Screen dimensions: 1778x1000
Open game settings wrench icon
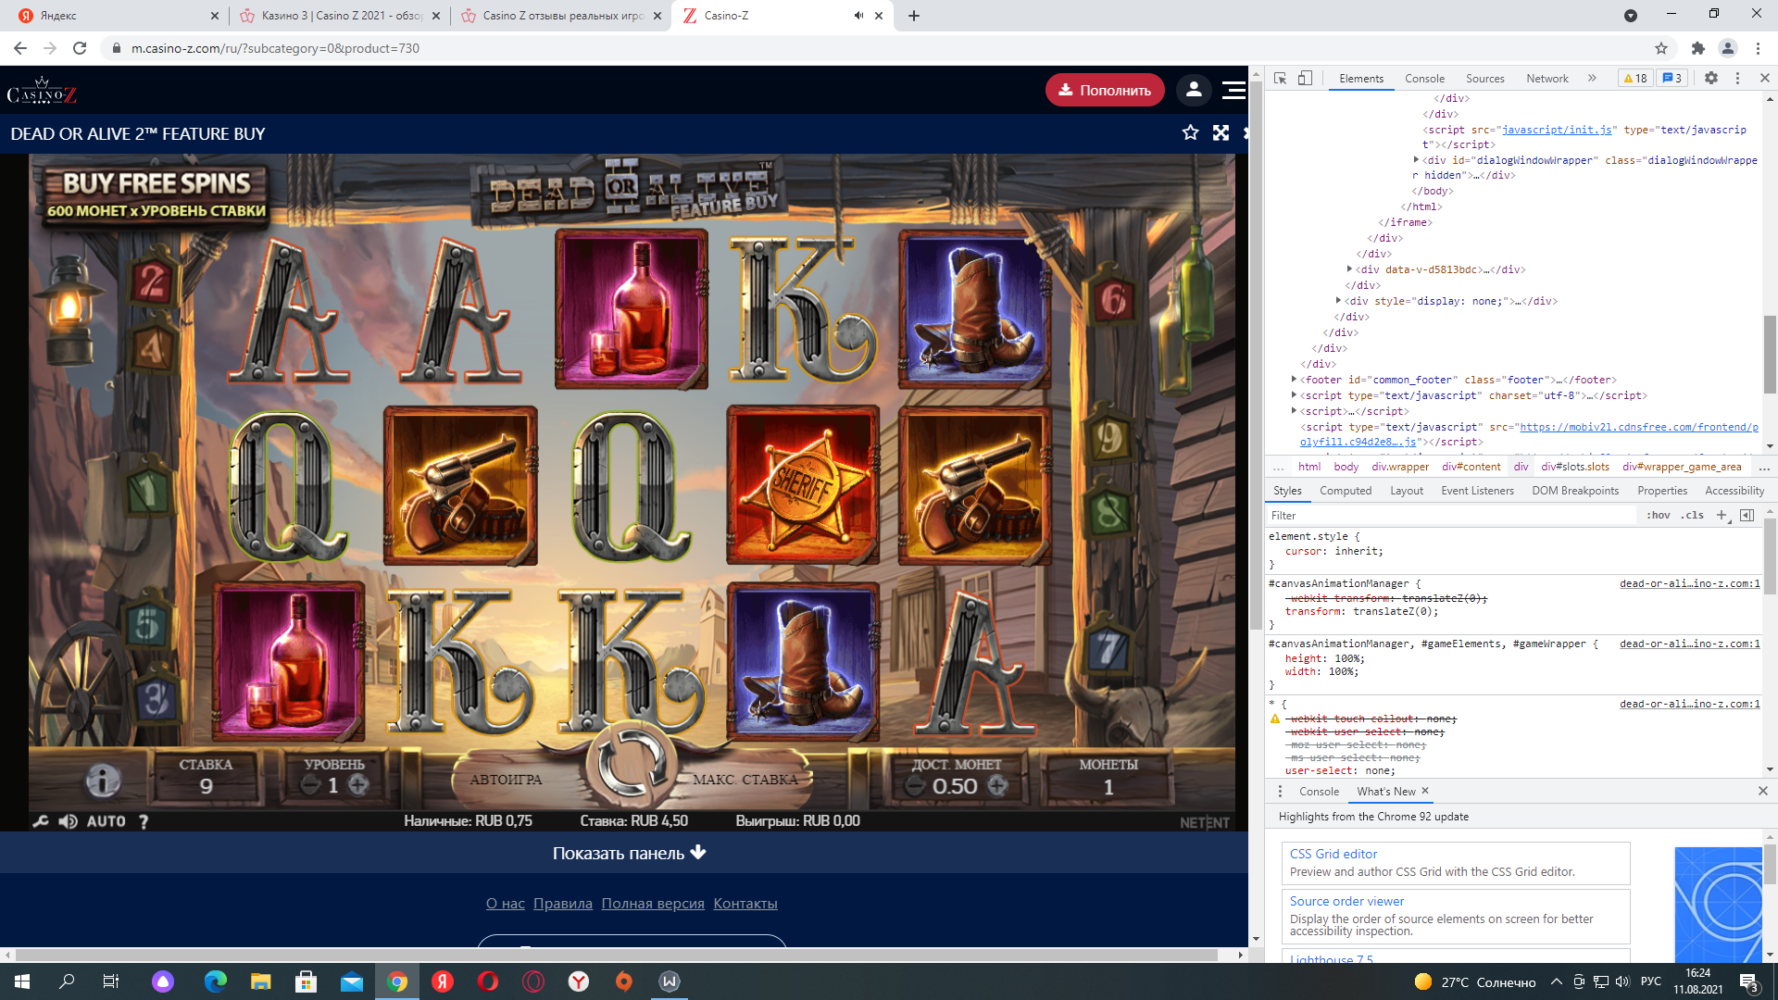40,821
